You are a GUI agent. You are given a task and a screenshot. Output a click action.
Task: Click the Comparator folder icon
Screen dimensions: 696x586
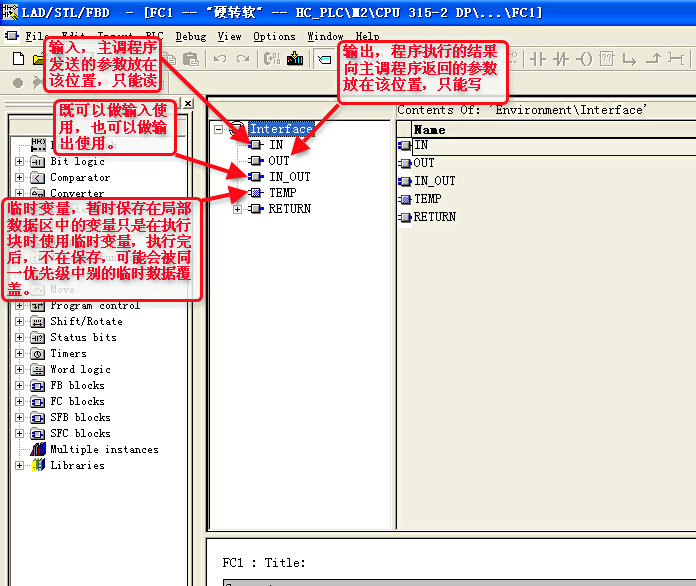pyautogui.click(x=38, y=178)
